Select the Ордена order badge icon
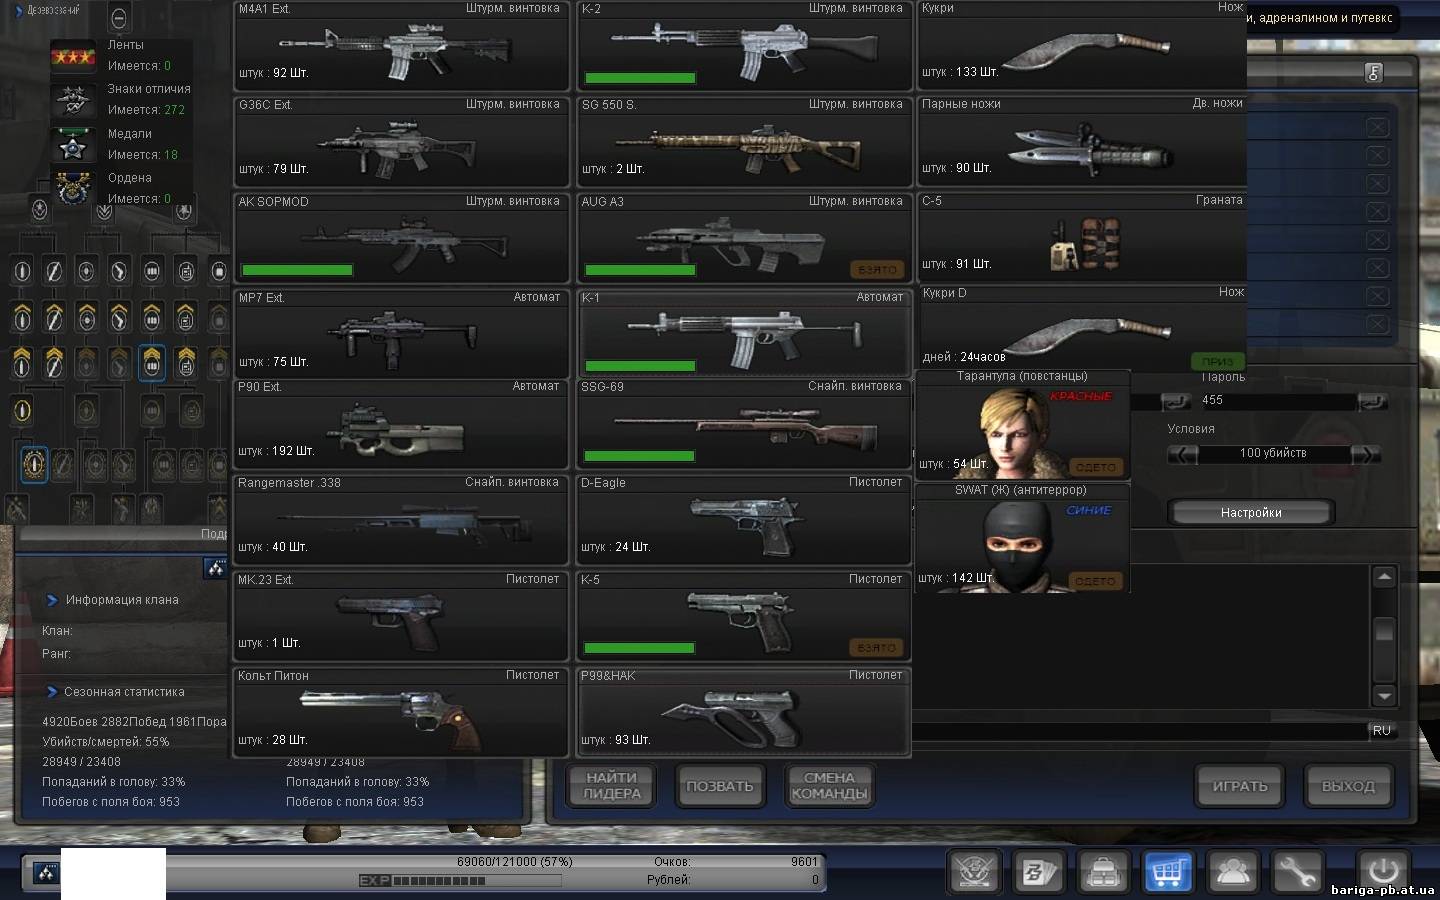 pos(73,189)
